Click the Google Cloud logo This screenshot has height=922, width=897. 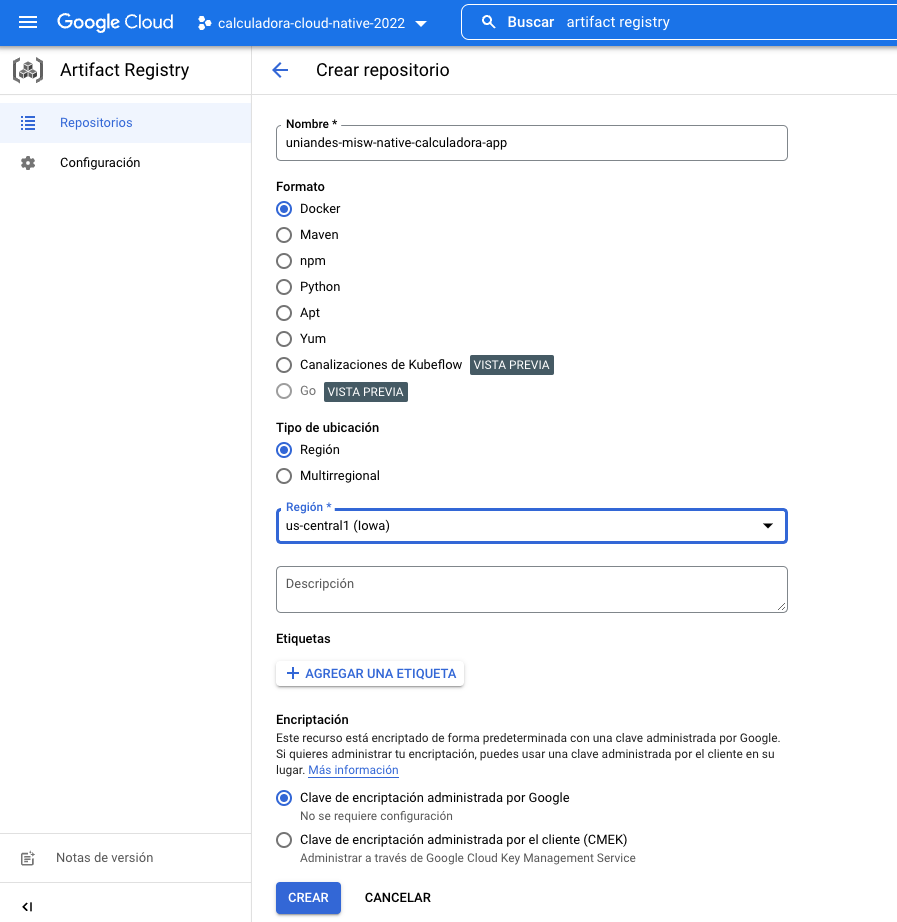click(115, 22)
